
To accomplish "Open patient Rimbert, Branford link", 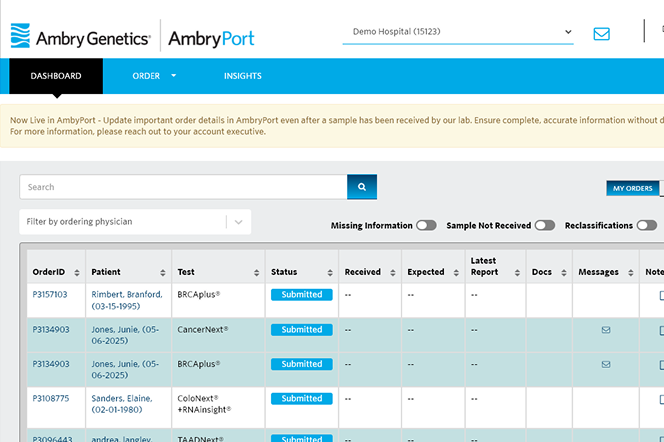I will 127,300.
